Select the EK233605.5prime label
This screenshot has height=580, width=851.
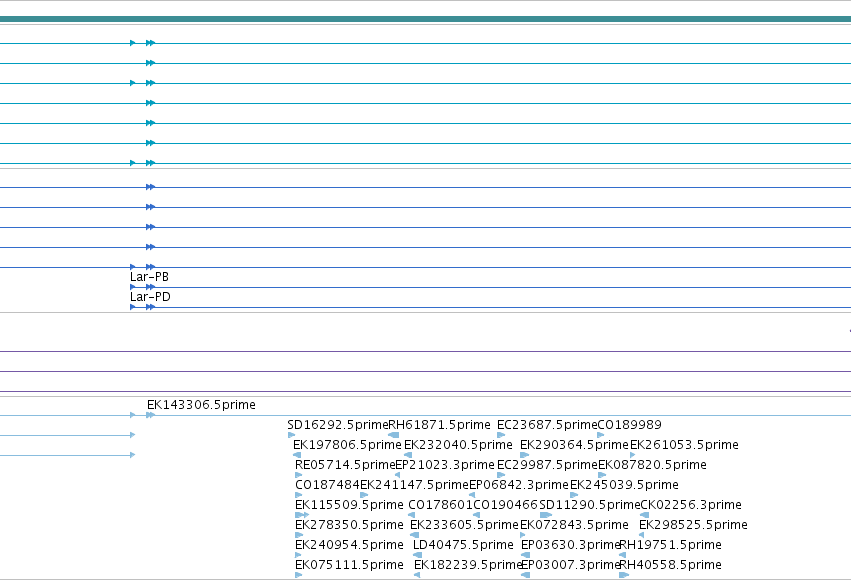coord(465,525)
